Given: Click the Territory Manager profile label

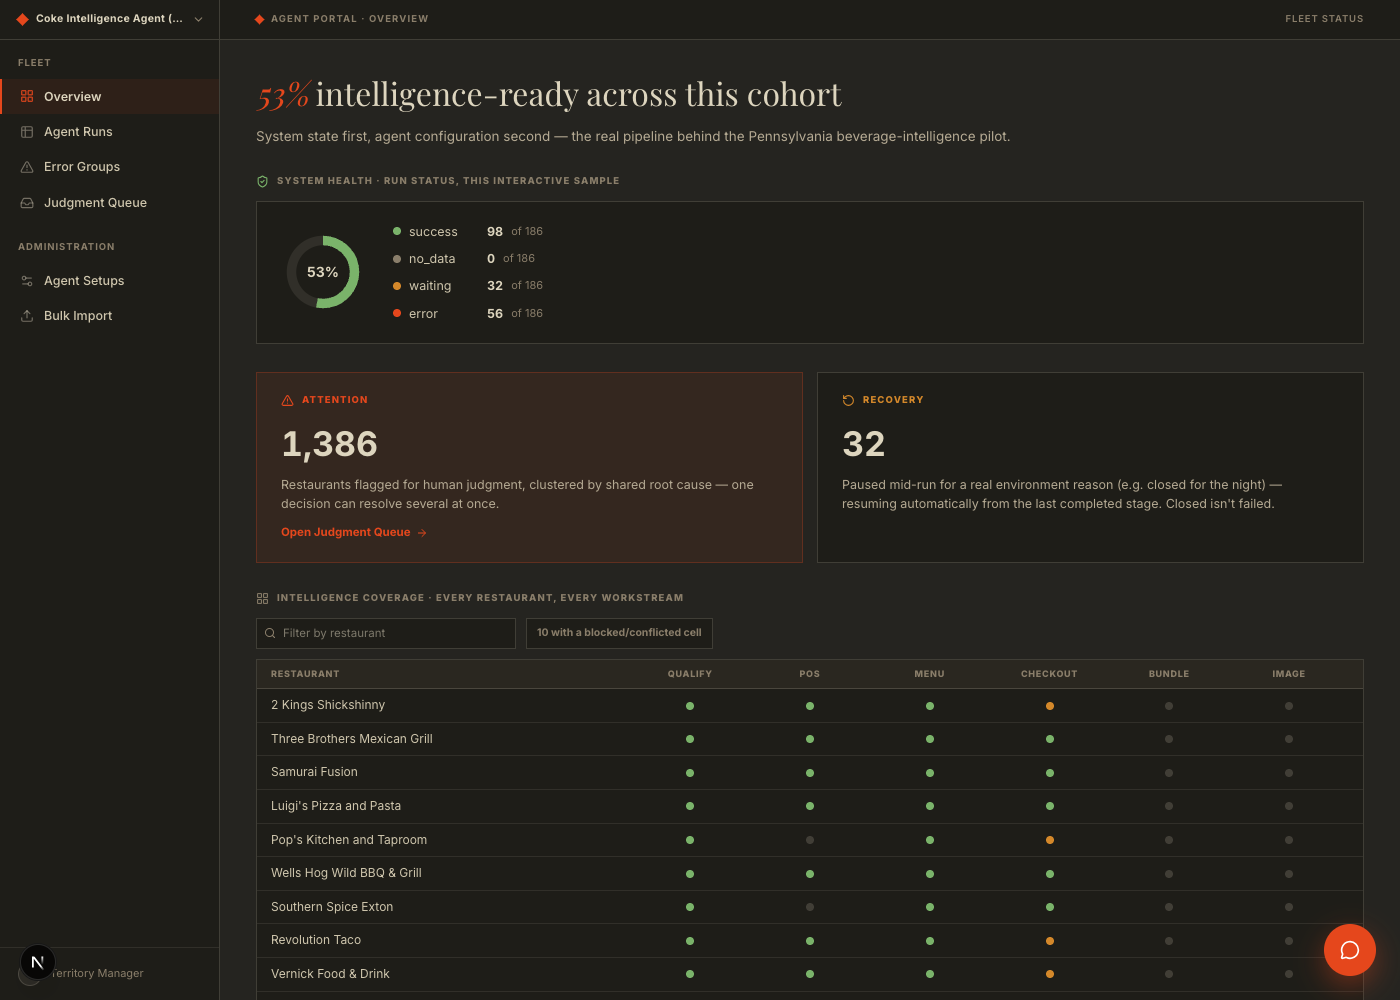Looking at the screenshot, I should (x=98, y=973).
